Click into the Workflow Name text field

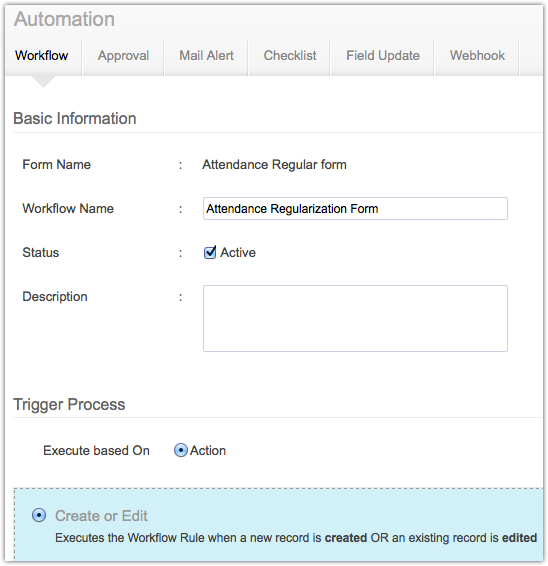355,209
